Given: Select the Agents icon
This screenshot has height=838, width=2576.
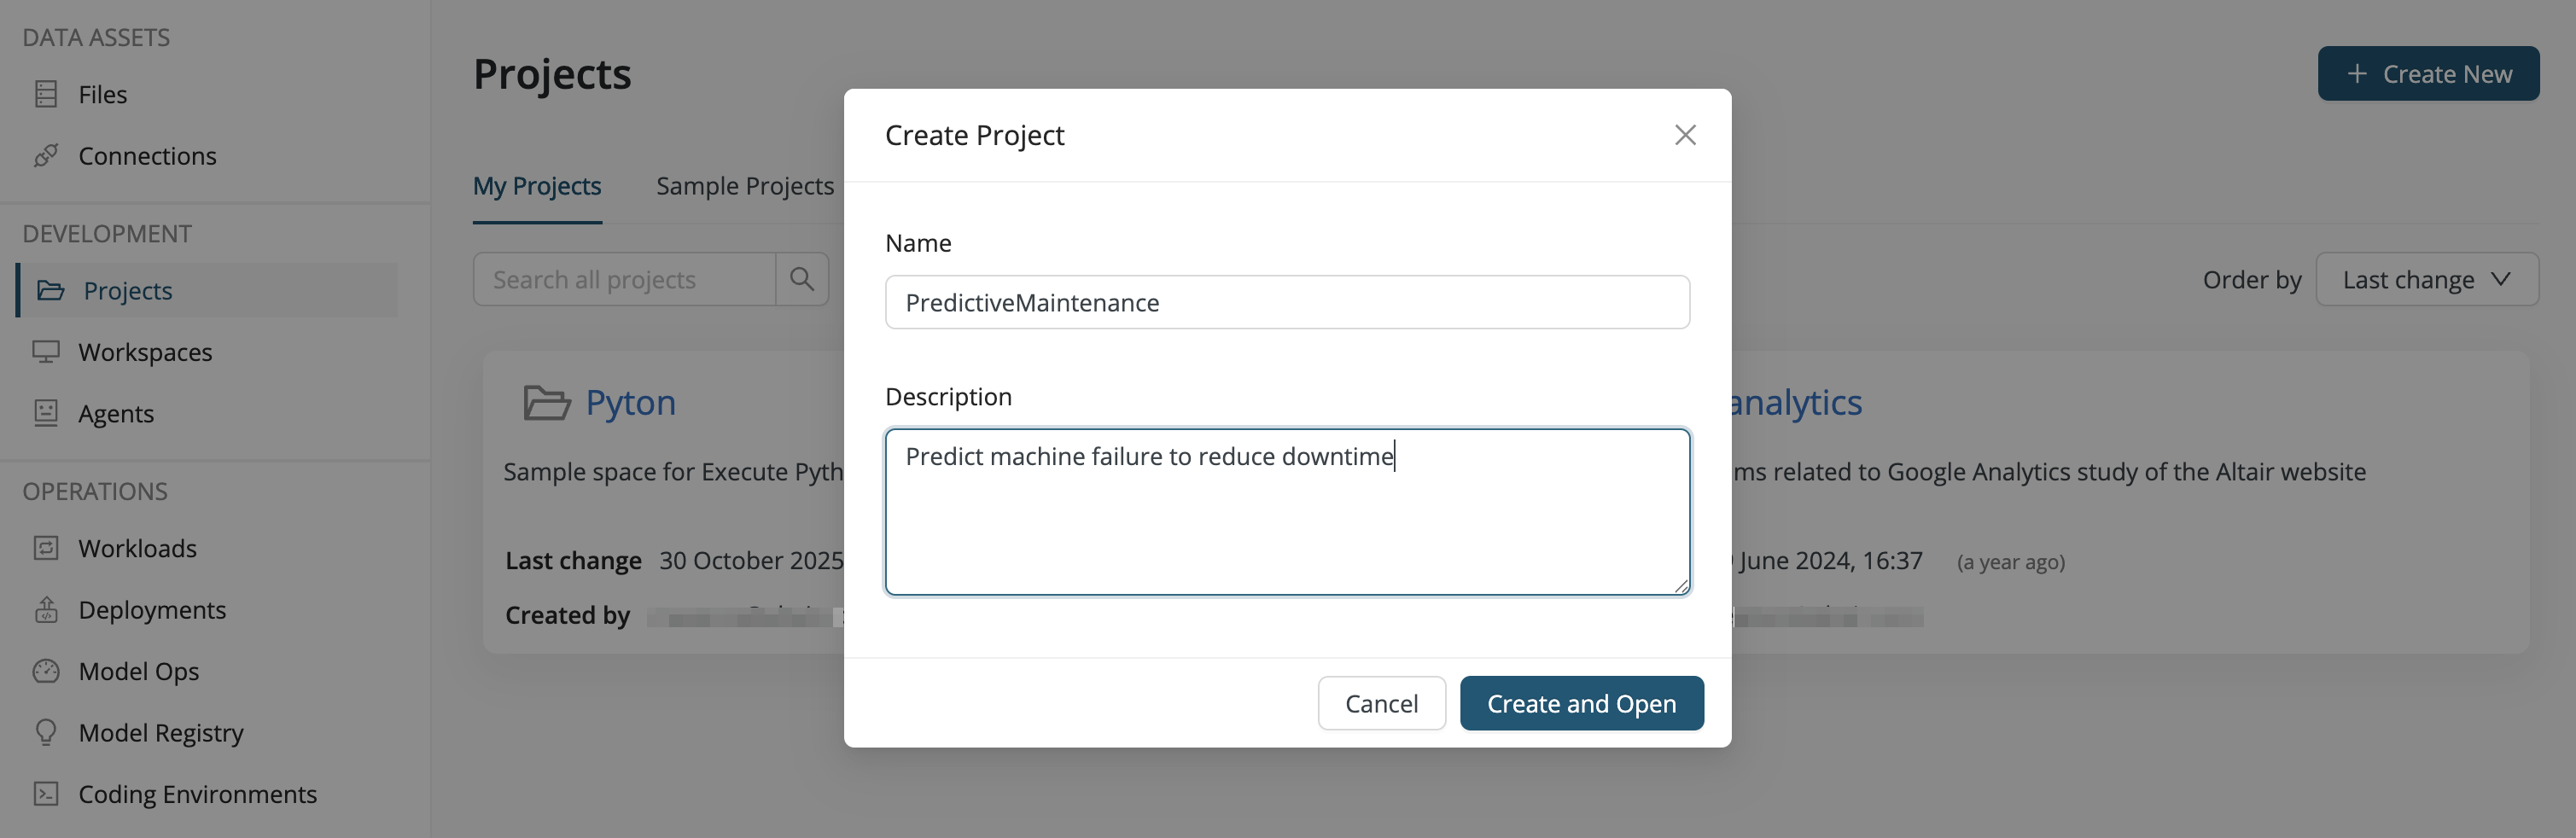Looking at the screenshot, I should tap(47, 412).
